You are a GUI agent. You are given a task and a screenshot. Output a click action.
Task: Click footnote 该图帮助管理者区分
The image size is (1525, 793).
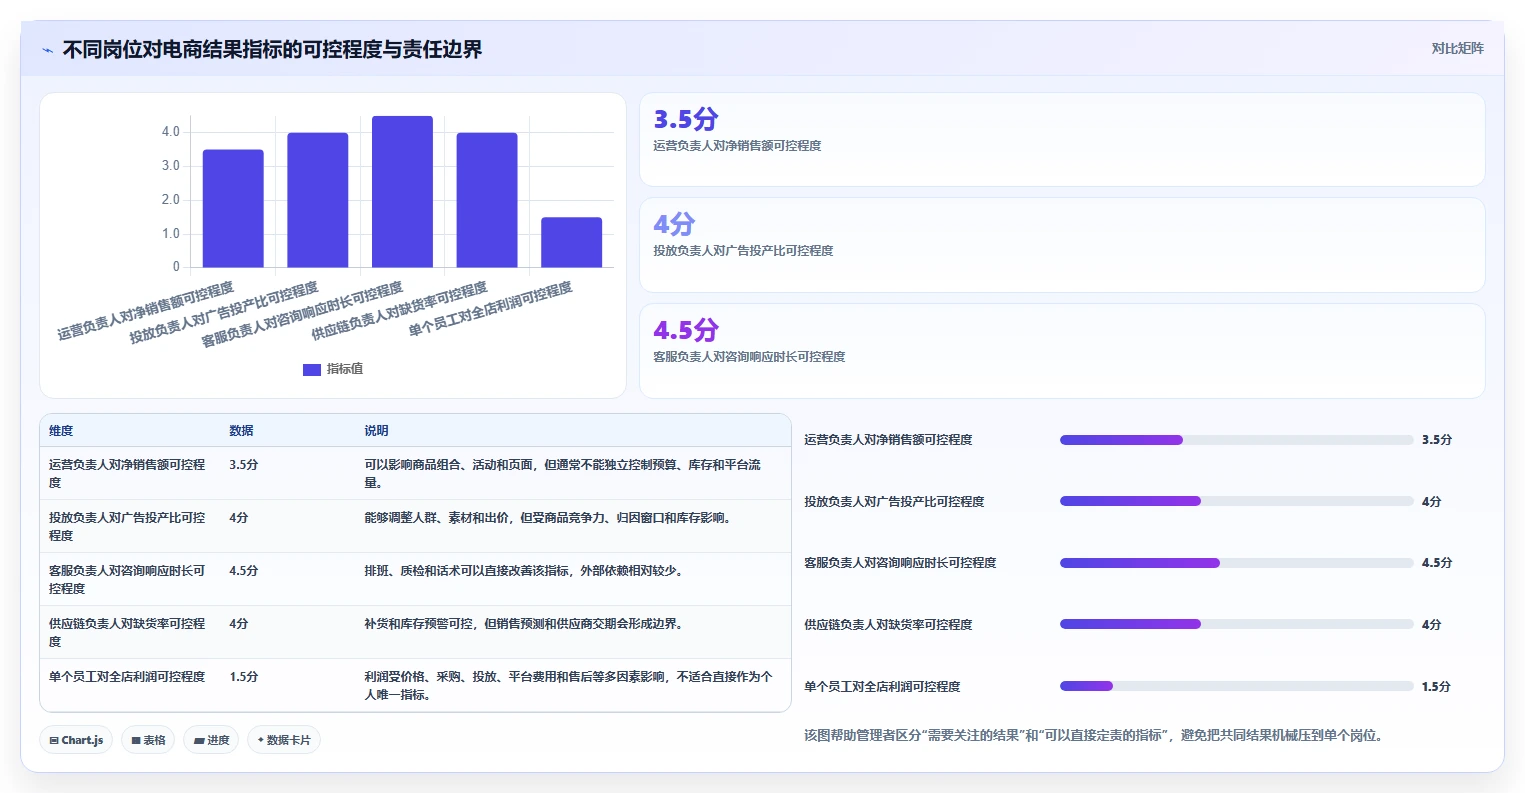[1094, 736]
